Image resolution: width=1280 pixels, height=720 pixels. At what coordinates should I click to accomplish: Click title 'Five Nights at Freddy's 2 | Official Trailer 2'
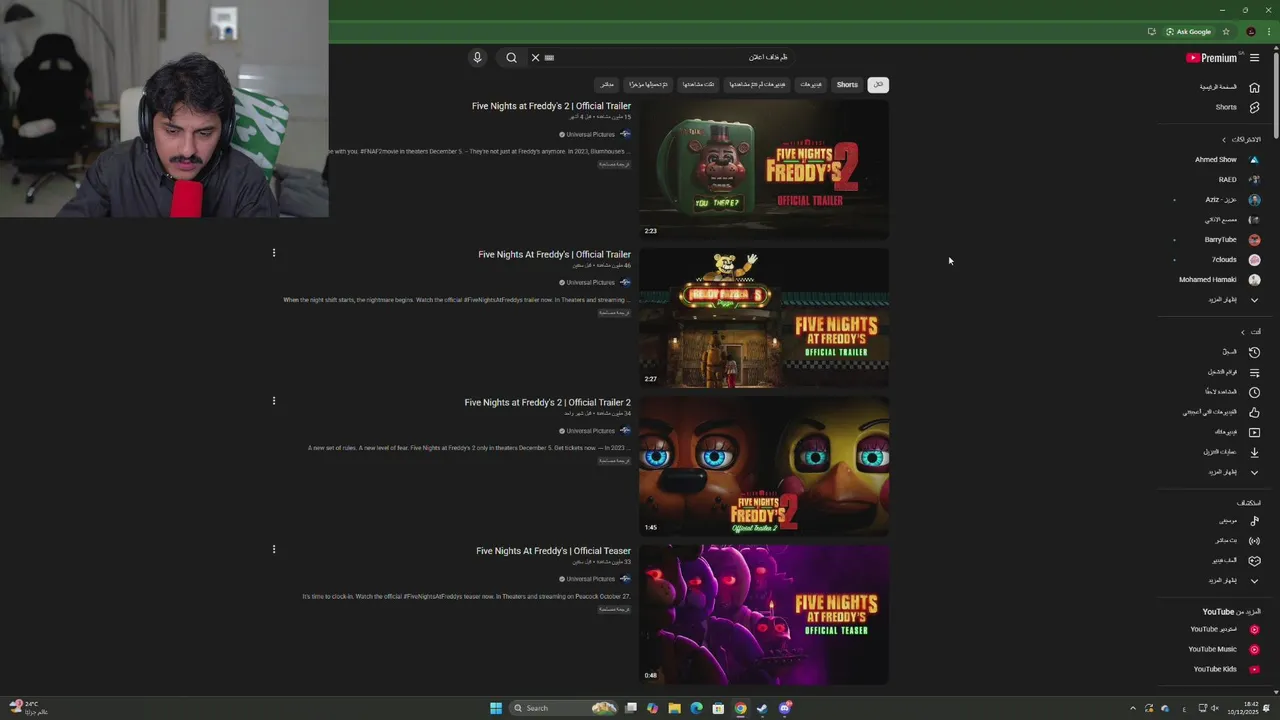click(x=547, y=403)
